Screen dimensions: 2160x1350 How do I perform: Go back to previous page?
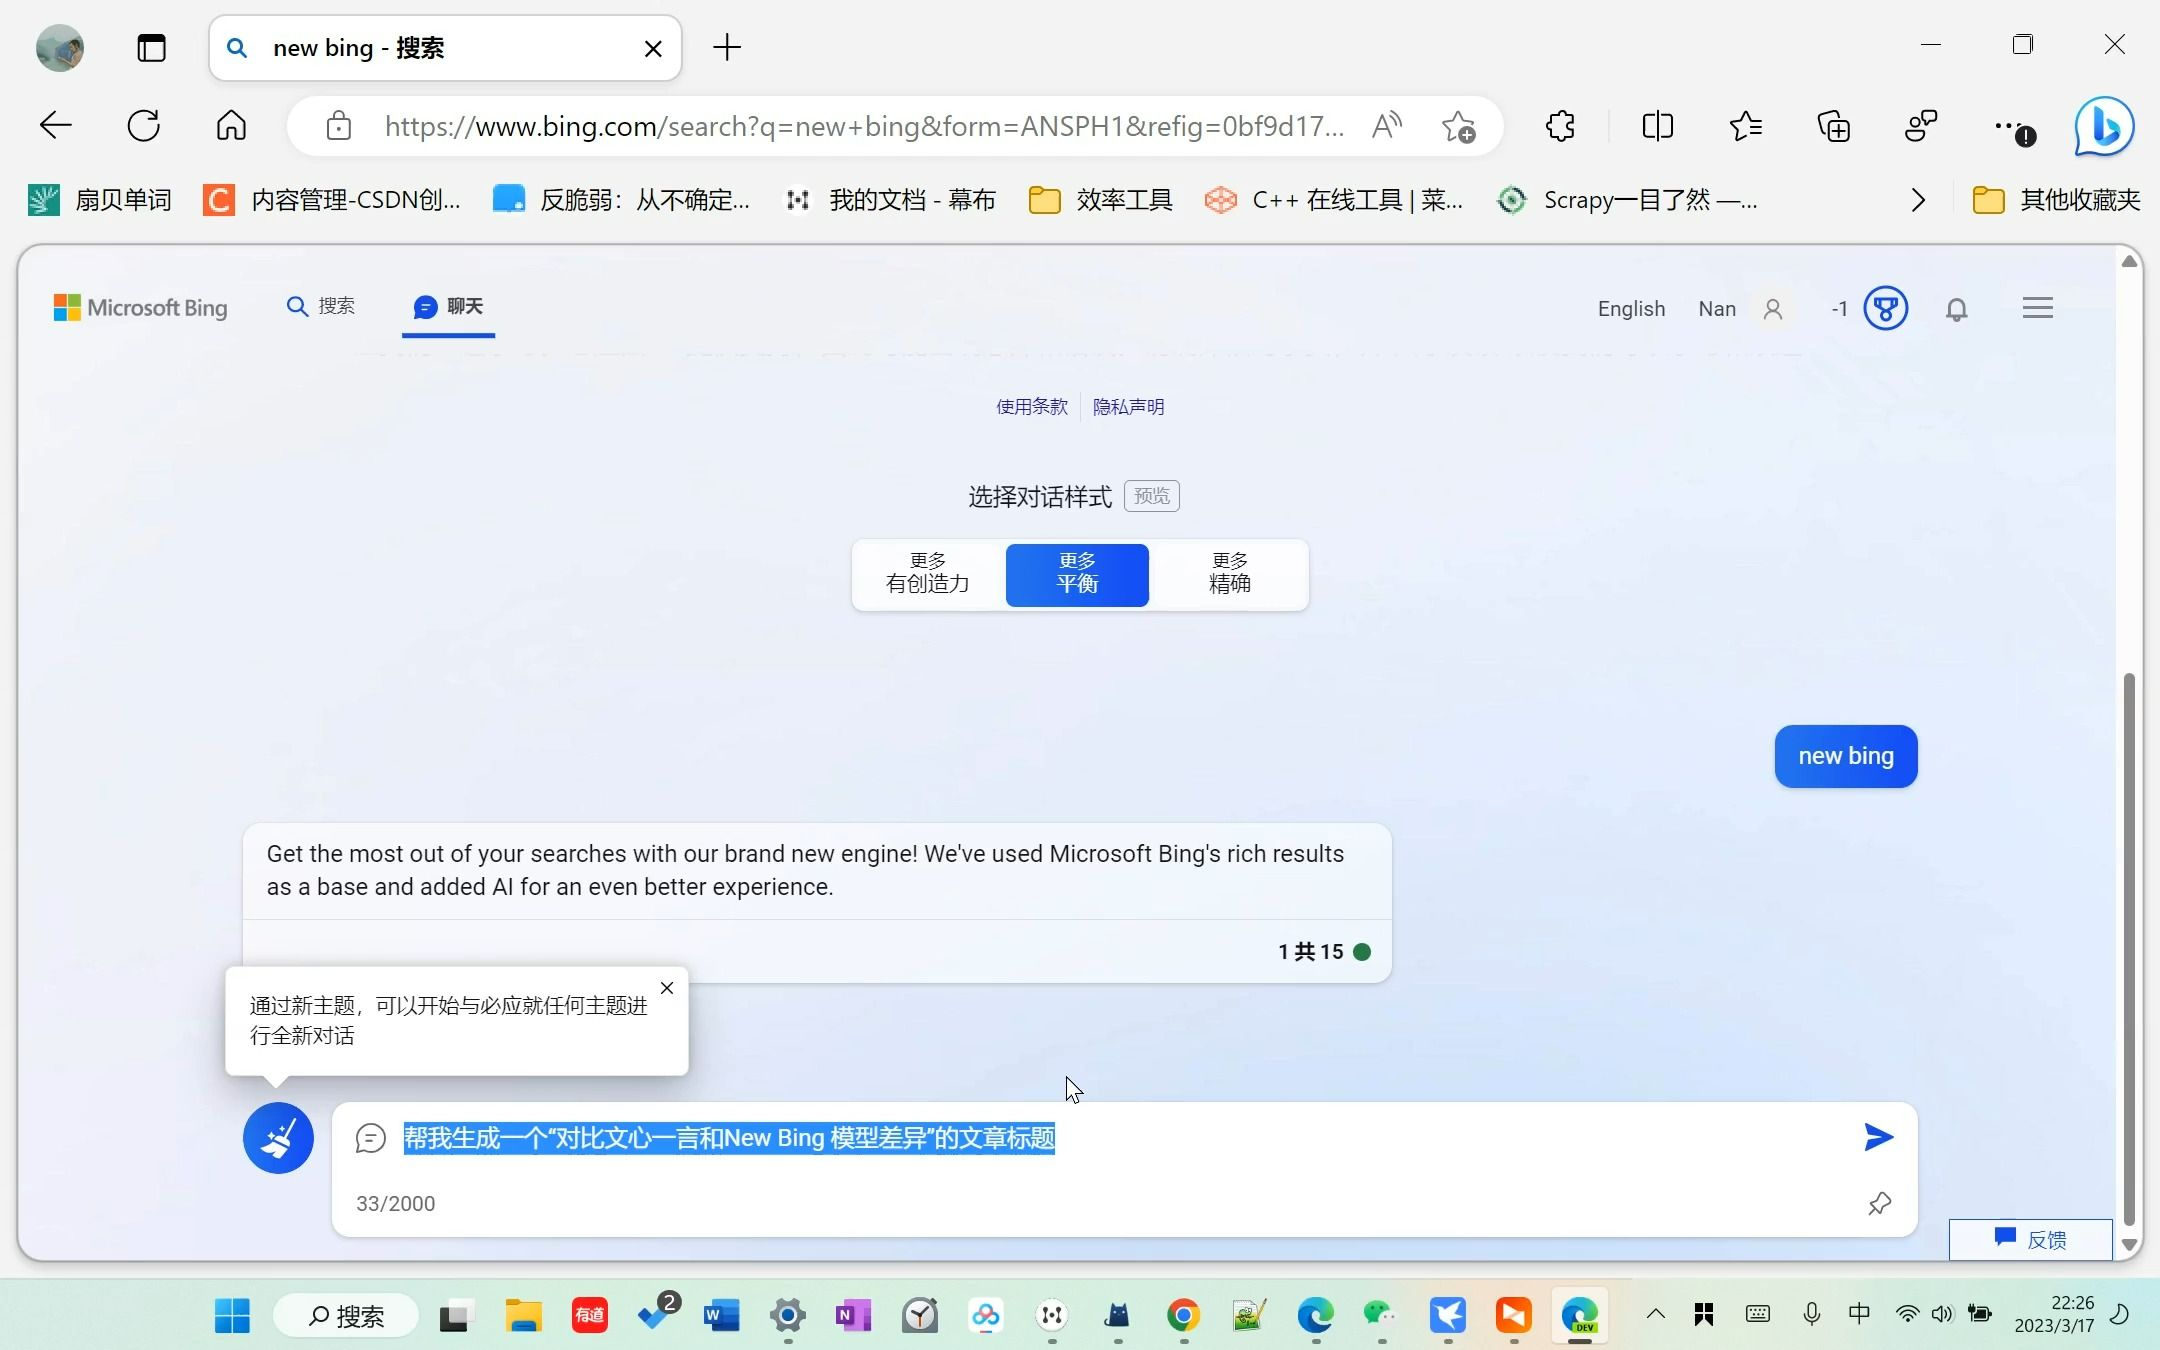pyautogui.click(x=56, y=126)
